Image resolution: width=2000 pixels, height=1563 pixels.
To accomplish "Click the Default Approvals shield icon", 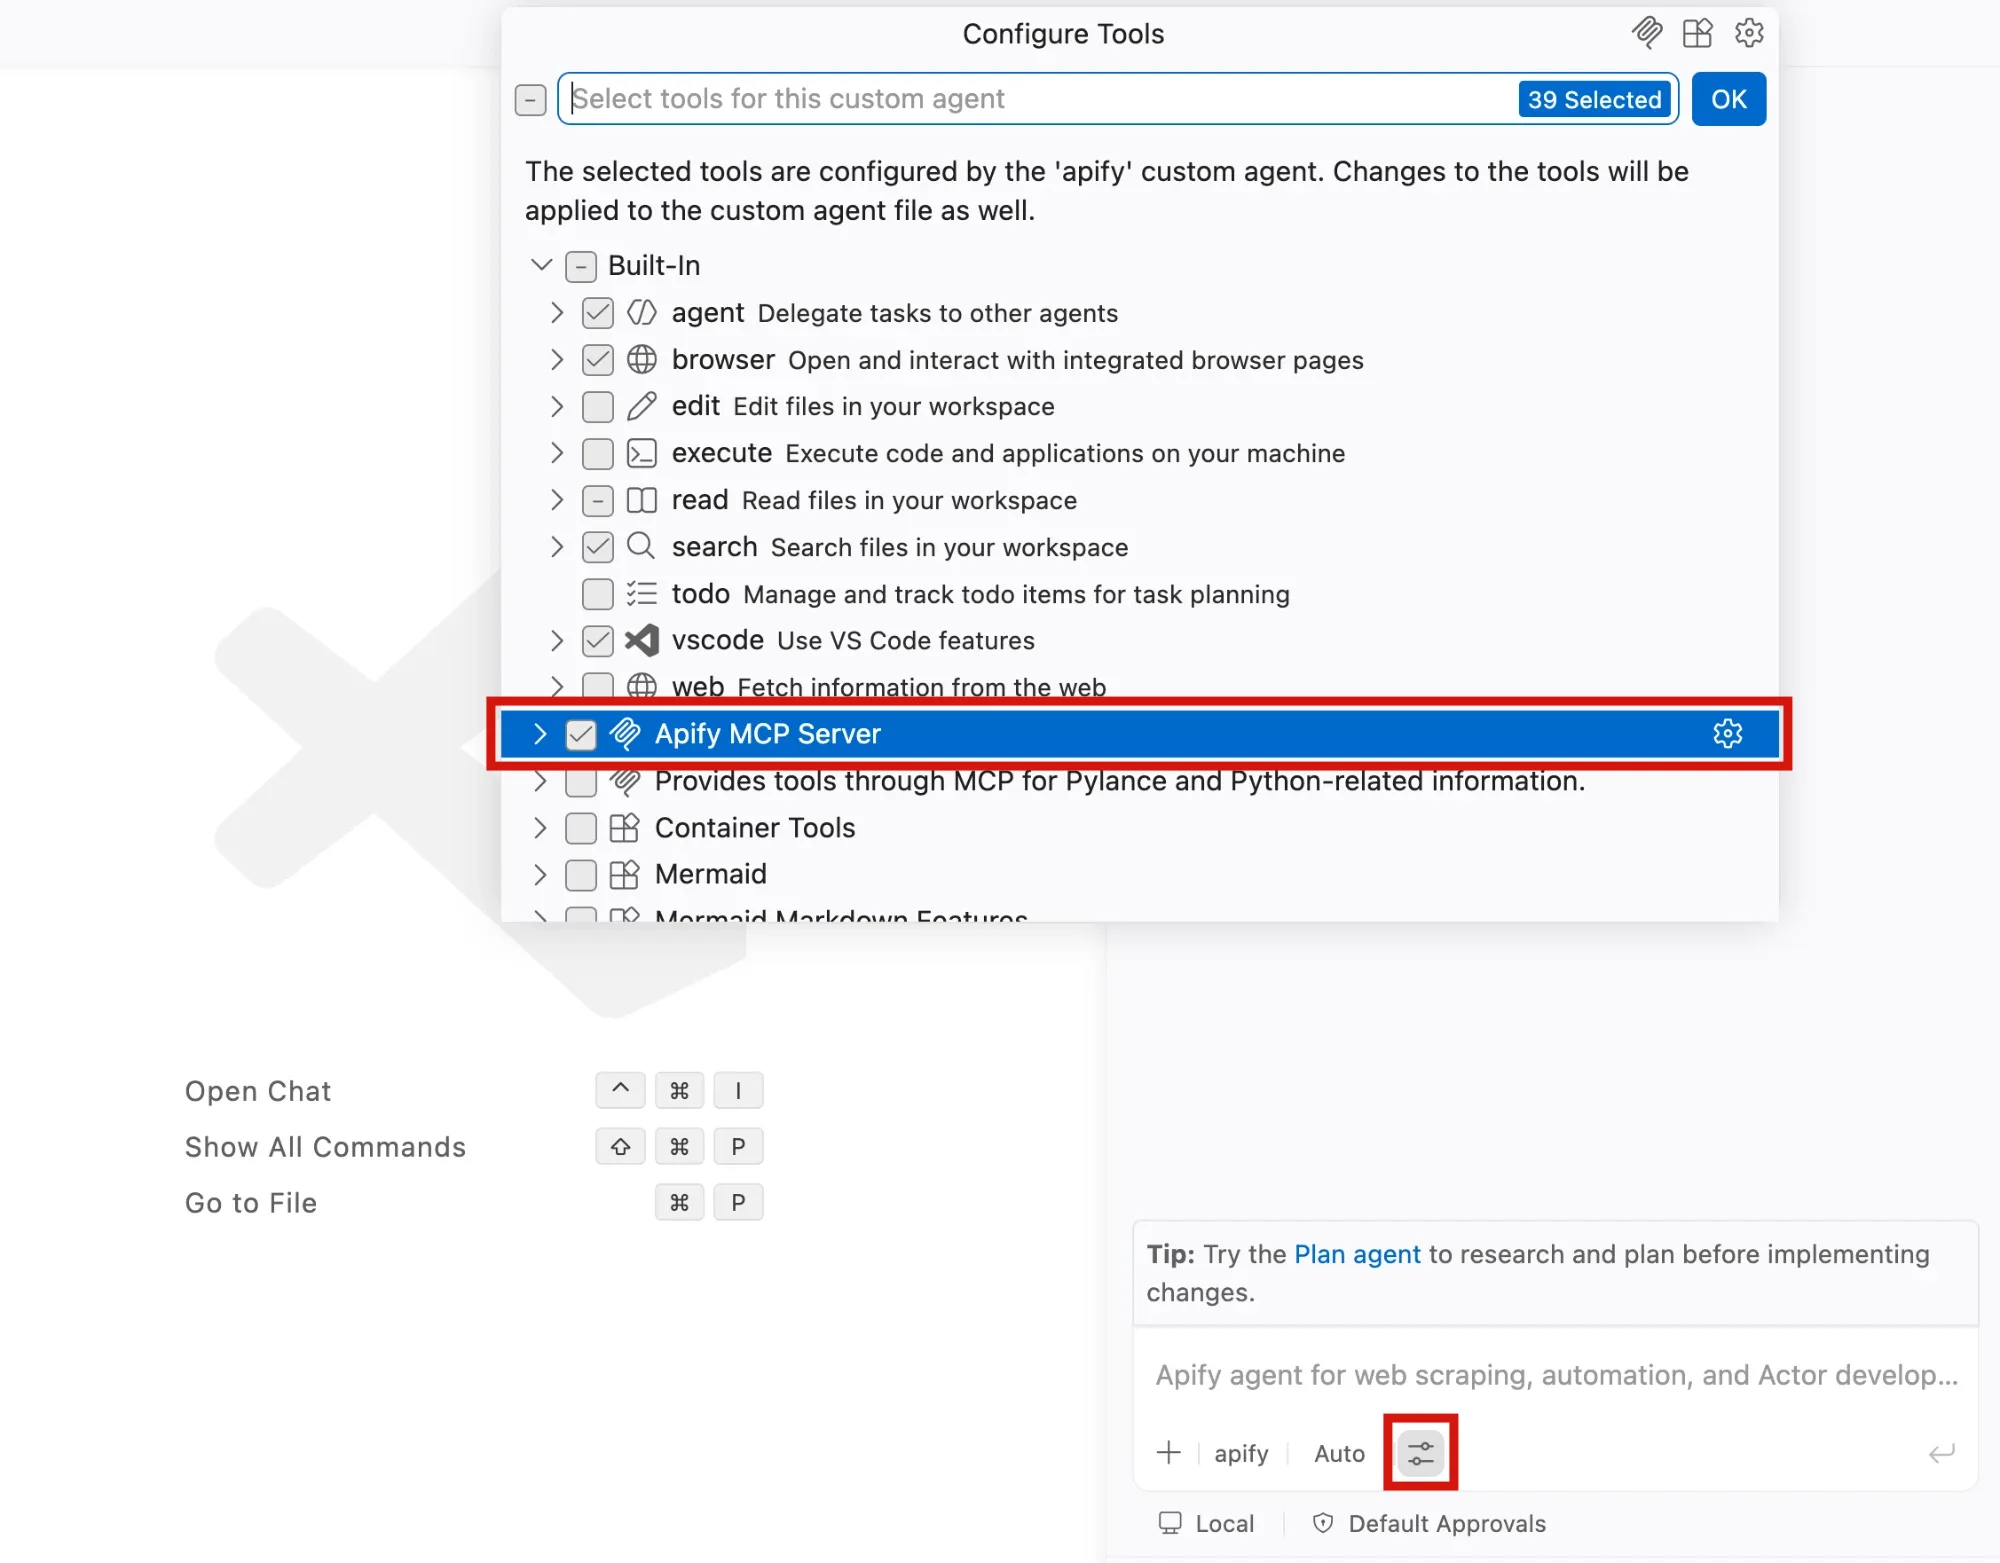I will pyautogui.click(x=1322, y=1523).
